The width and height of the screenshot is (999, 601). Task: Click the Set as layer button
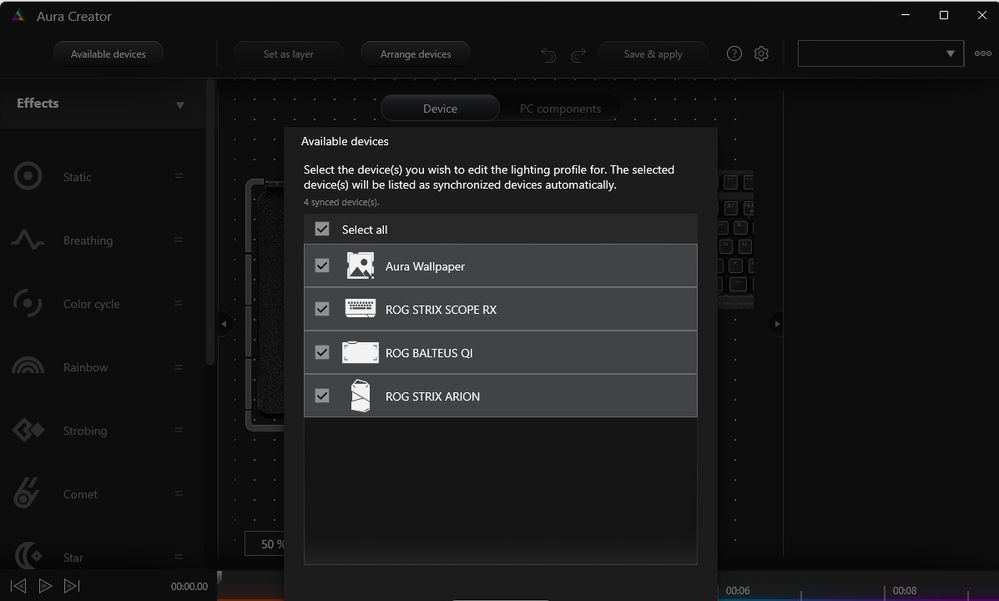[x=289, y=54]
